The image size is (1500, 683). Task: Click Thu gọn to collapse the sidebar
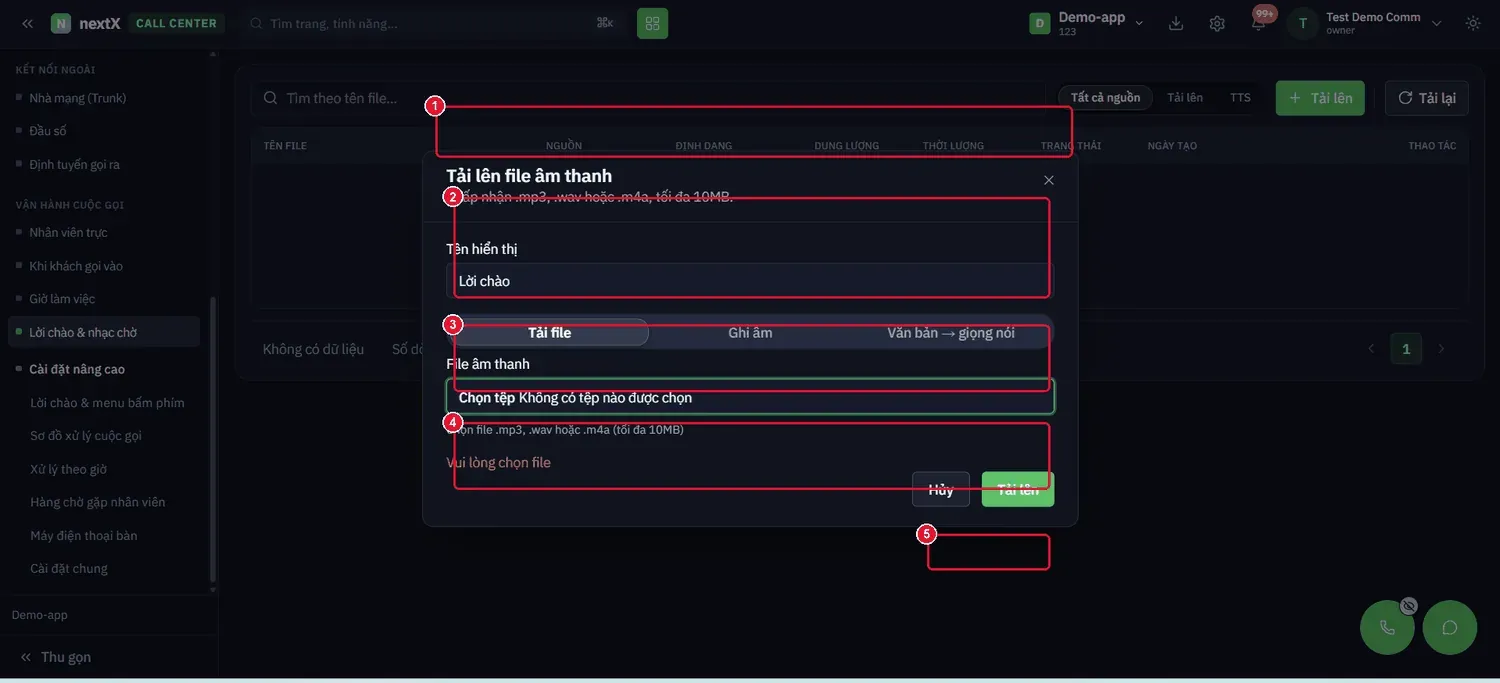[56, 657]
